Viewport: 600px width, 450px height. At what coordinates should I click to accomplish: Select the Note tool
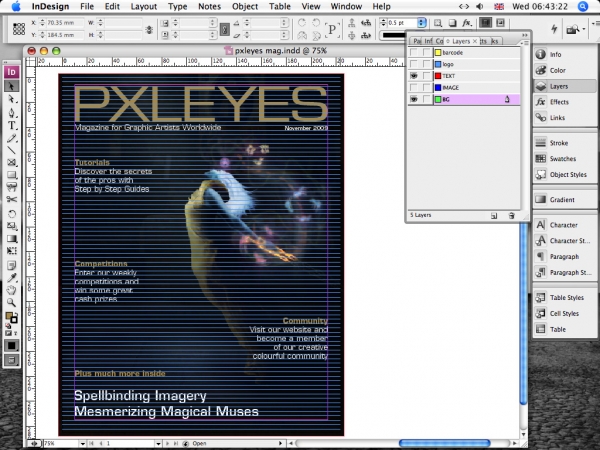tap(11, 265)
